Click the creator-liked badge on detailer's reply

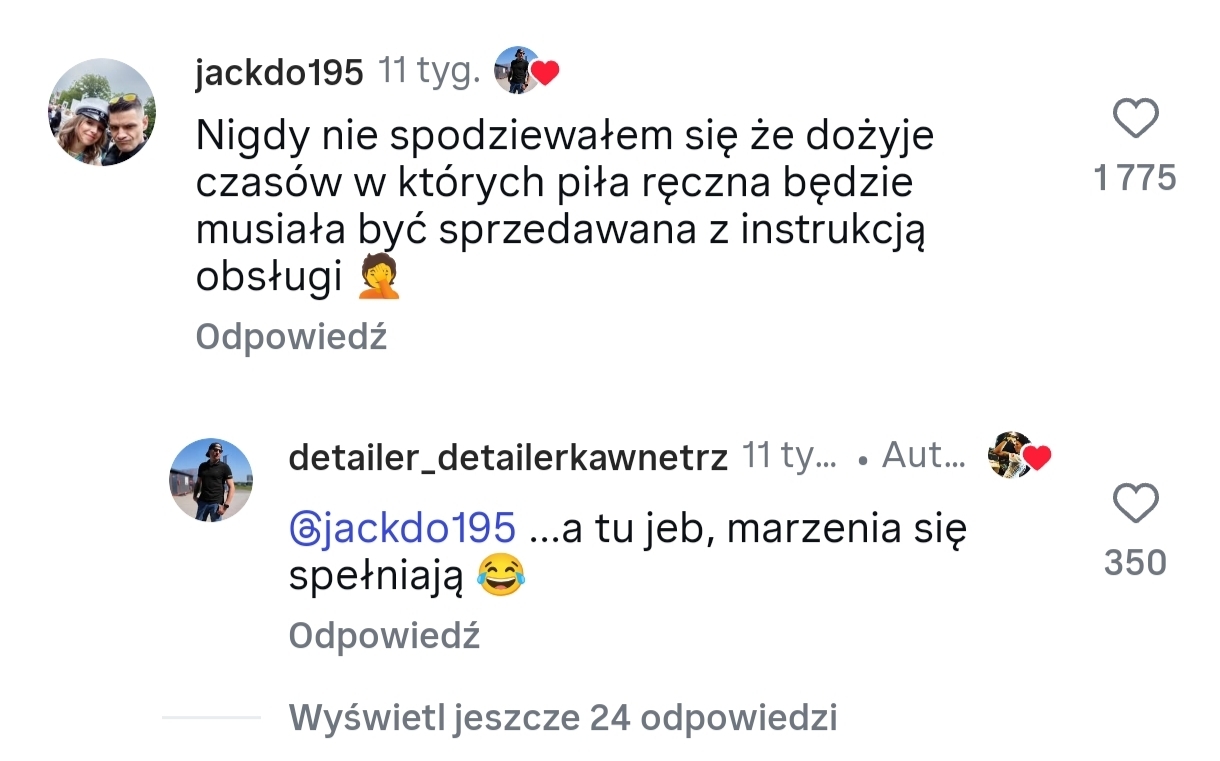[x=1019, y=456]
